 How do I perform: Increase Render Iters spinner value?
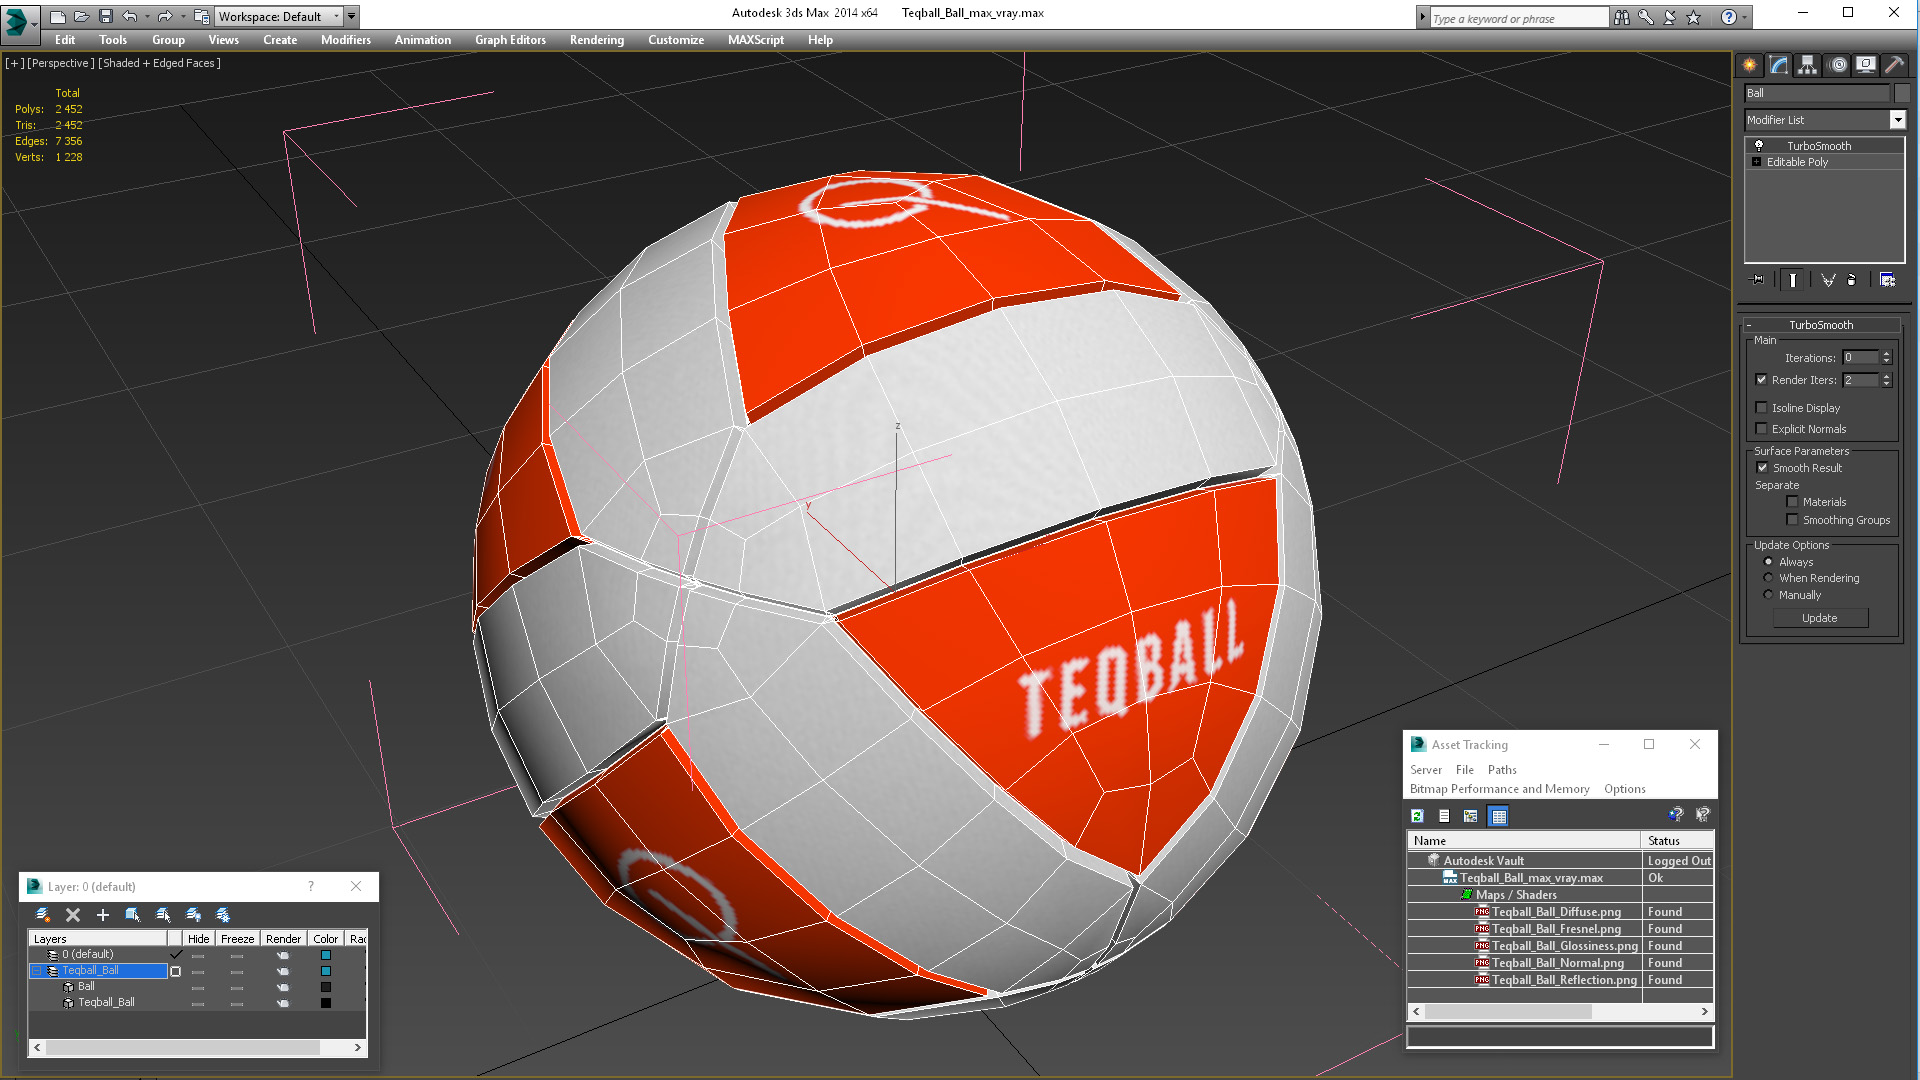click(1887, 377)
